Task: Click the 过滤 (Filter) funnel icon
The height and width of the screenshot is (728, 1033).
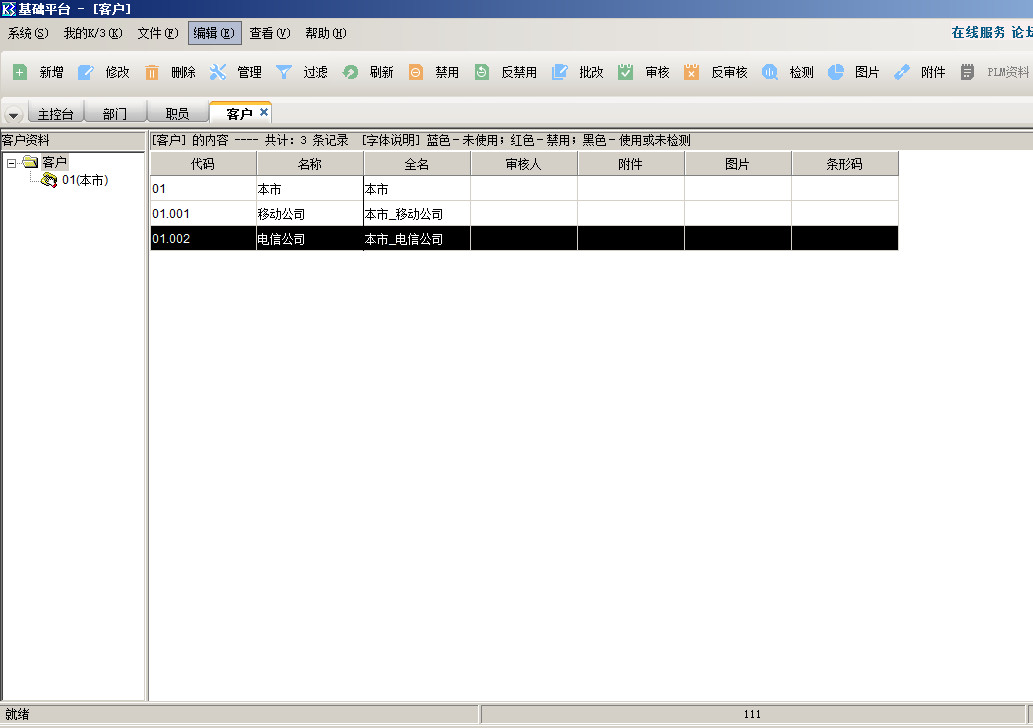Action: point(284,72)
